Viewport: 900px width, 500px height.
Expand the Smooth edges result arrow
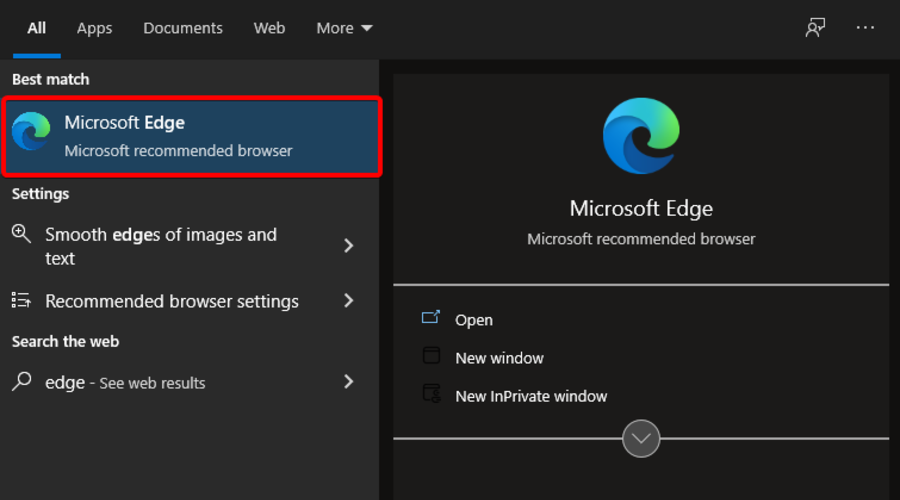click(x=348, y=246)
